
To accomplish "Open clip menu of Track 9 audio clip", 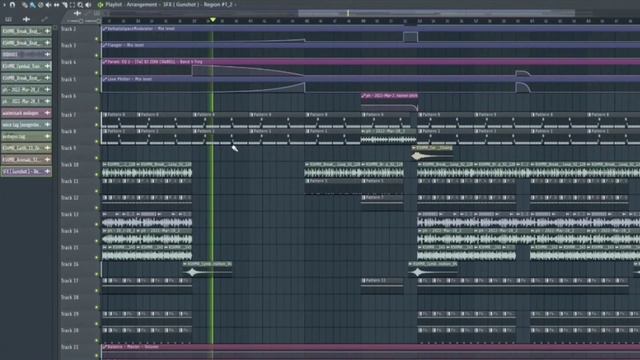I will 414,148.
